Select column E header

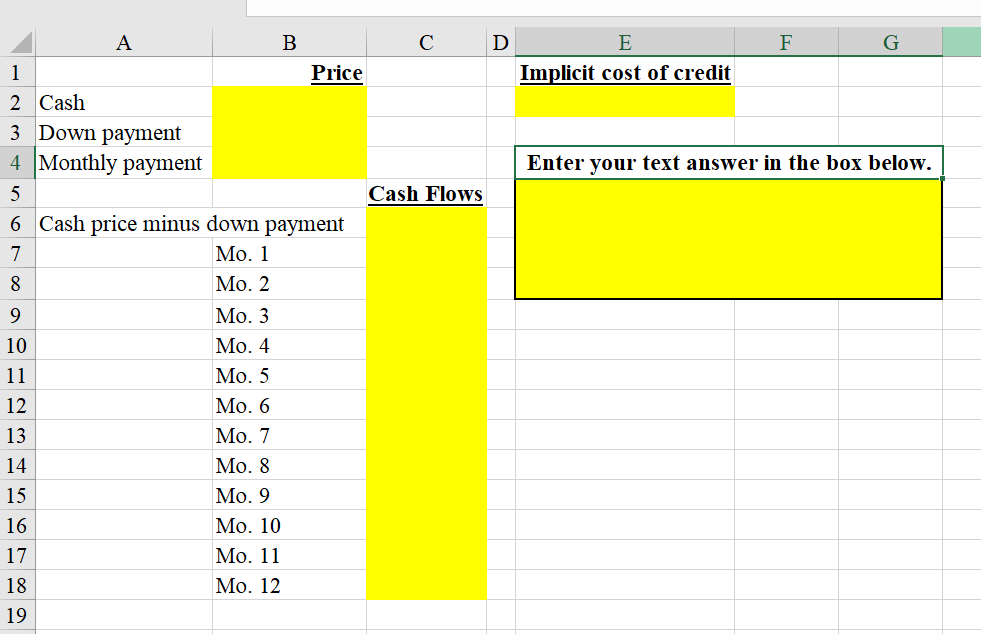pos(625,42)
